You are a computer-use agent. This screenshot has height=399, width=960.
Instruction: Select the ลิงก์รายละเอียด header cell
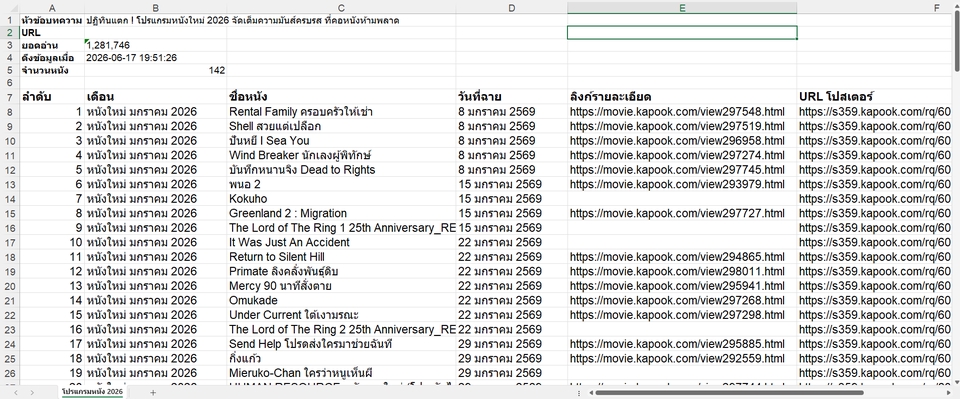pyautogui.click(x=682, y=97)
